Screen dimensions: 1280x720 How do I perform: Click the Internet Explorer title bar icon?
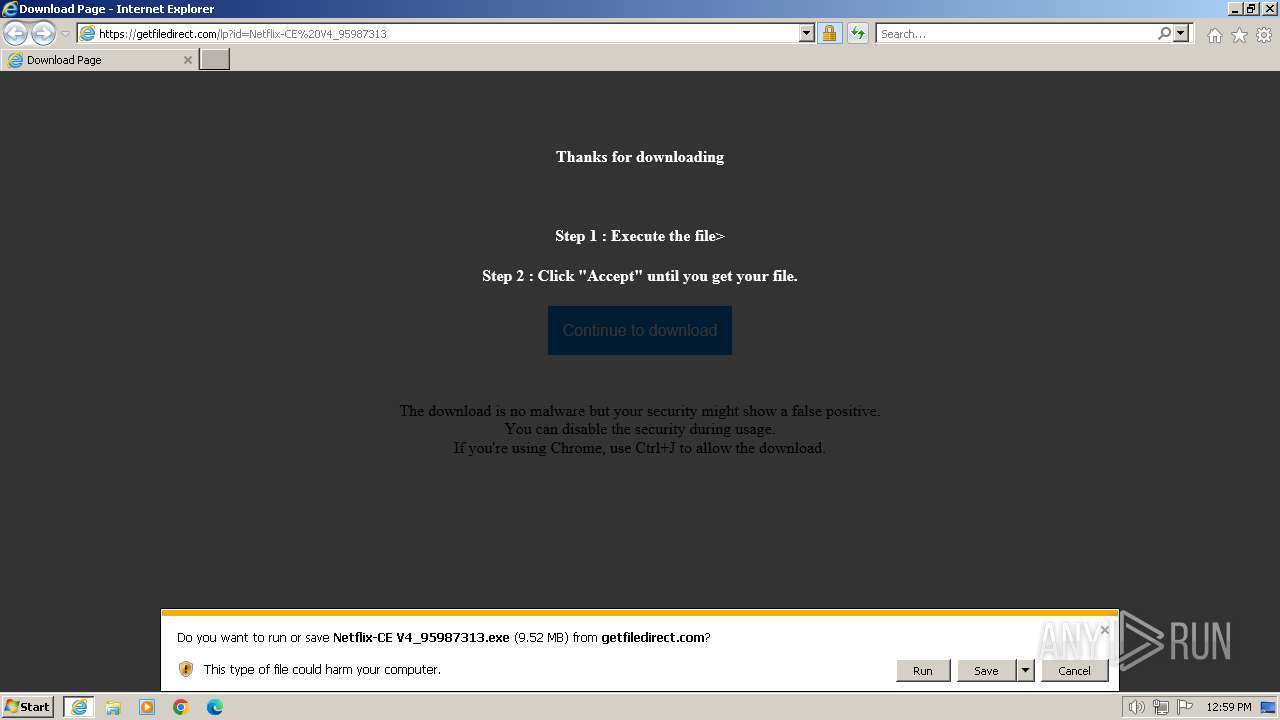10,9
